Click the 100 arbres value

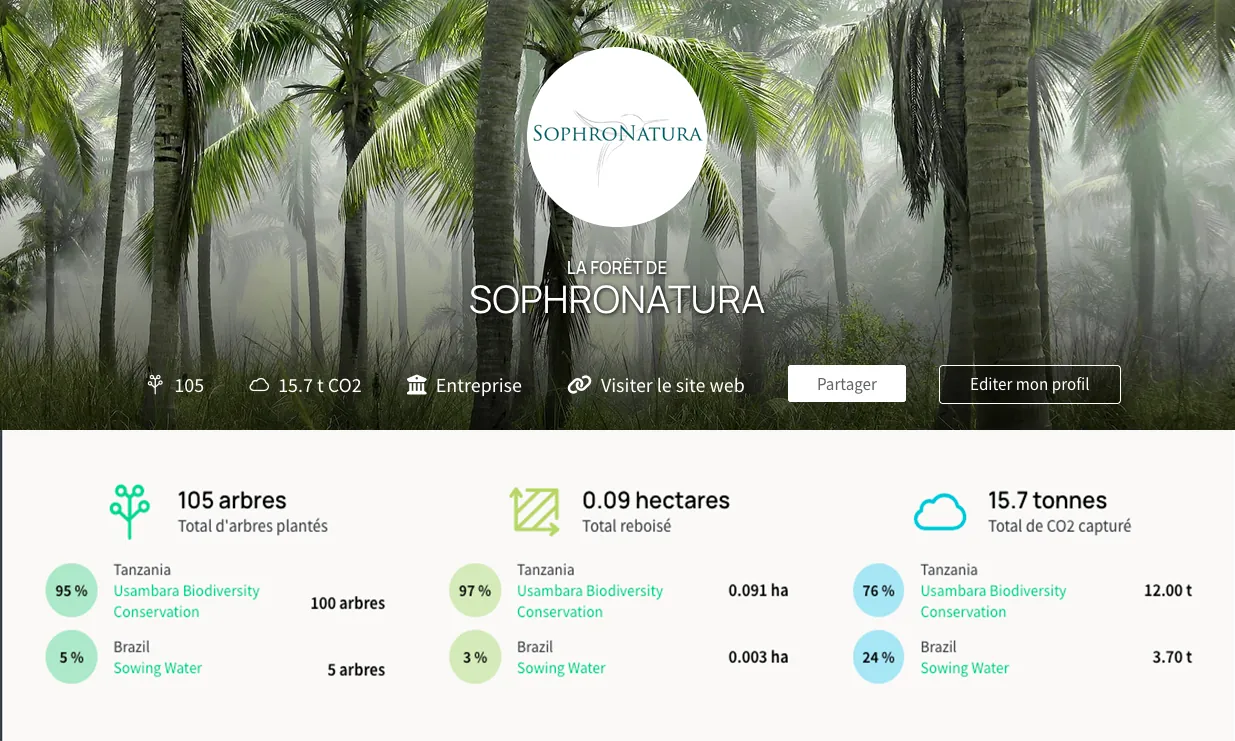[348, 603]
